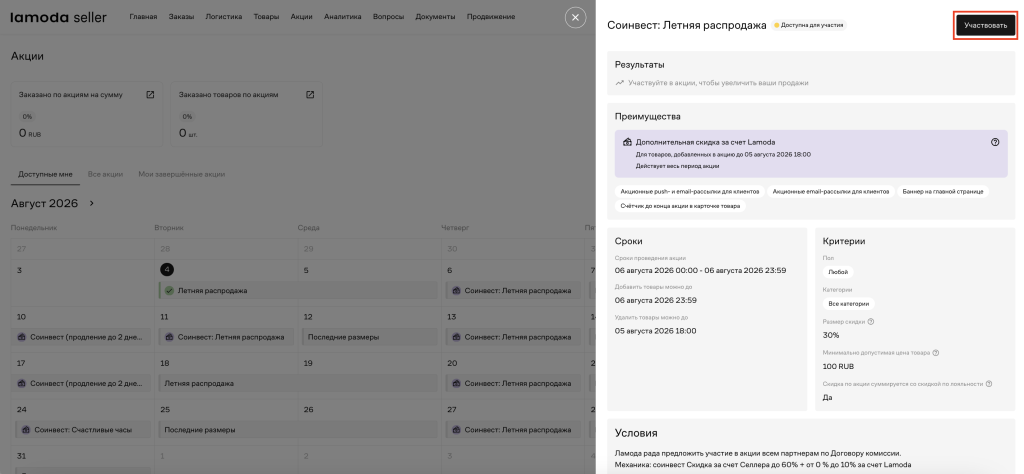Open 'Соинвест: Летняя распродажа' on August 13
Viewport: 1024px width, 474px height.
click(513, 338)
